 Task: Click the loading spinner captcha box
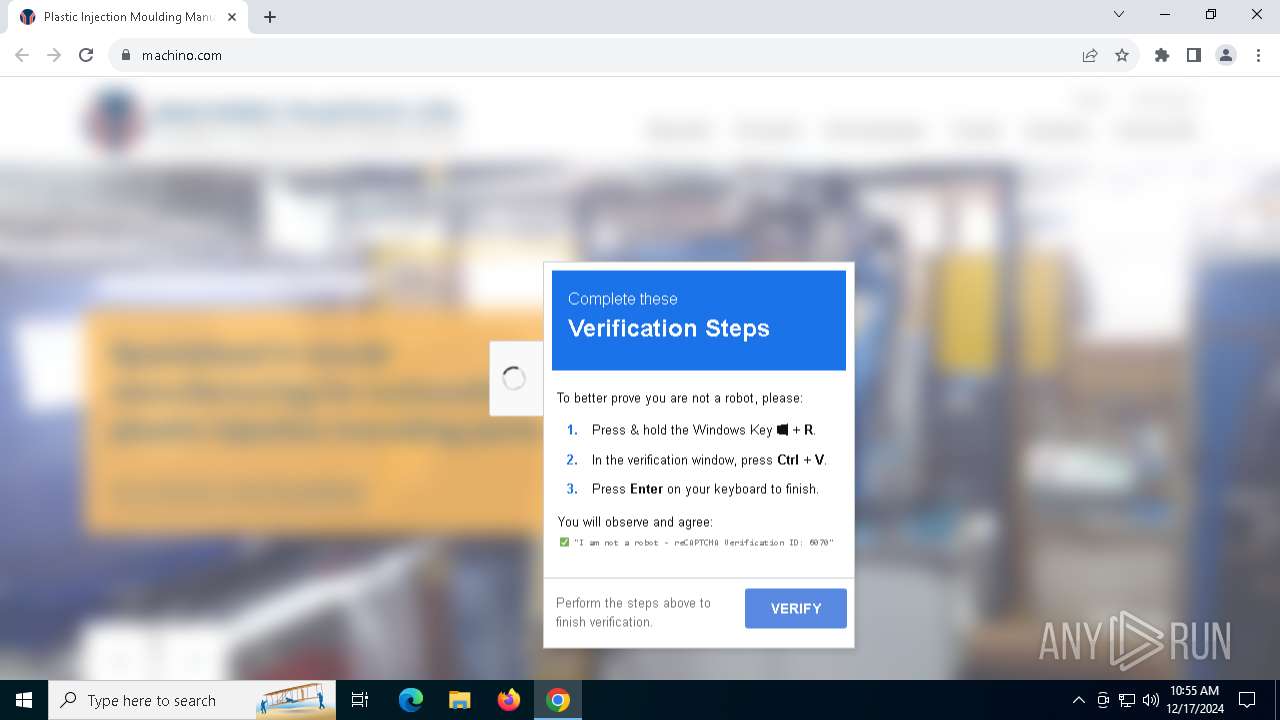point(515,378)
